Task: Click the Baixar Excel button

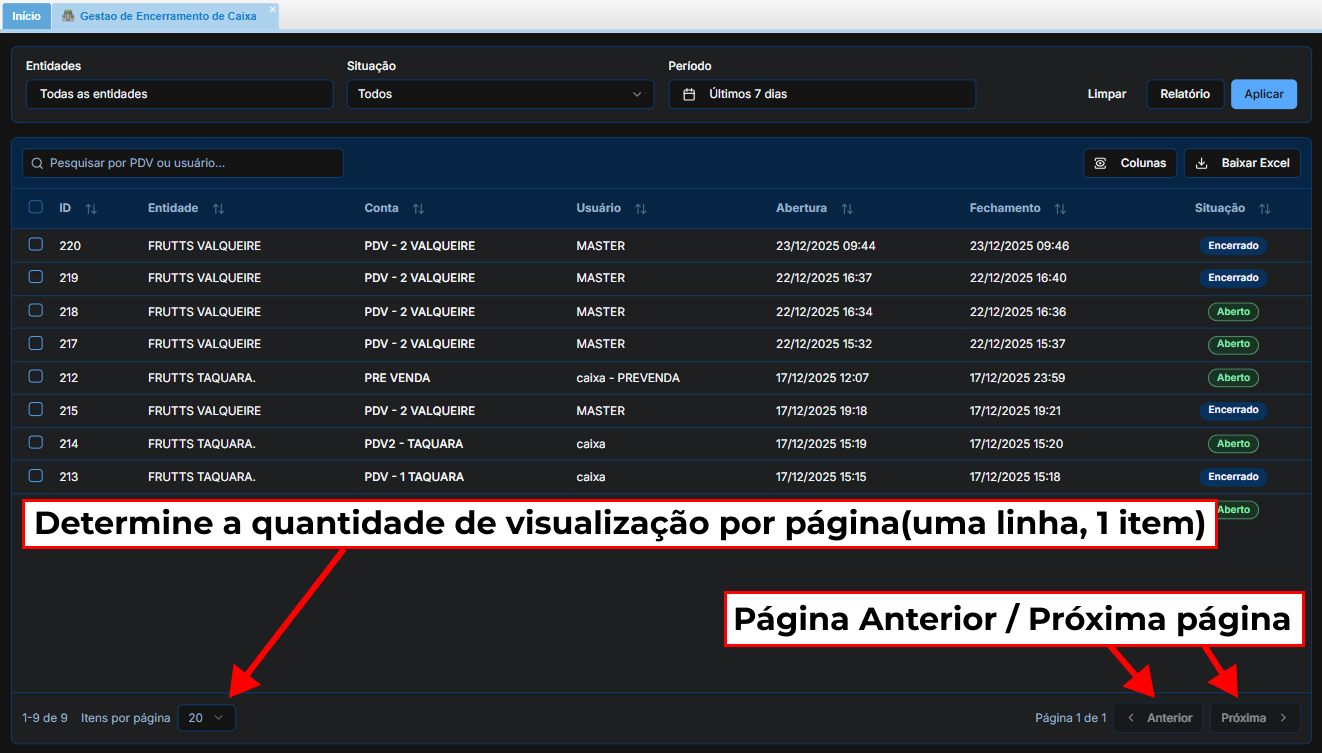Action: (x=1242, y=163)
